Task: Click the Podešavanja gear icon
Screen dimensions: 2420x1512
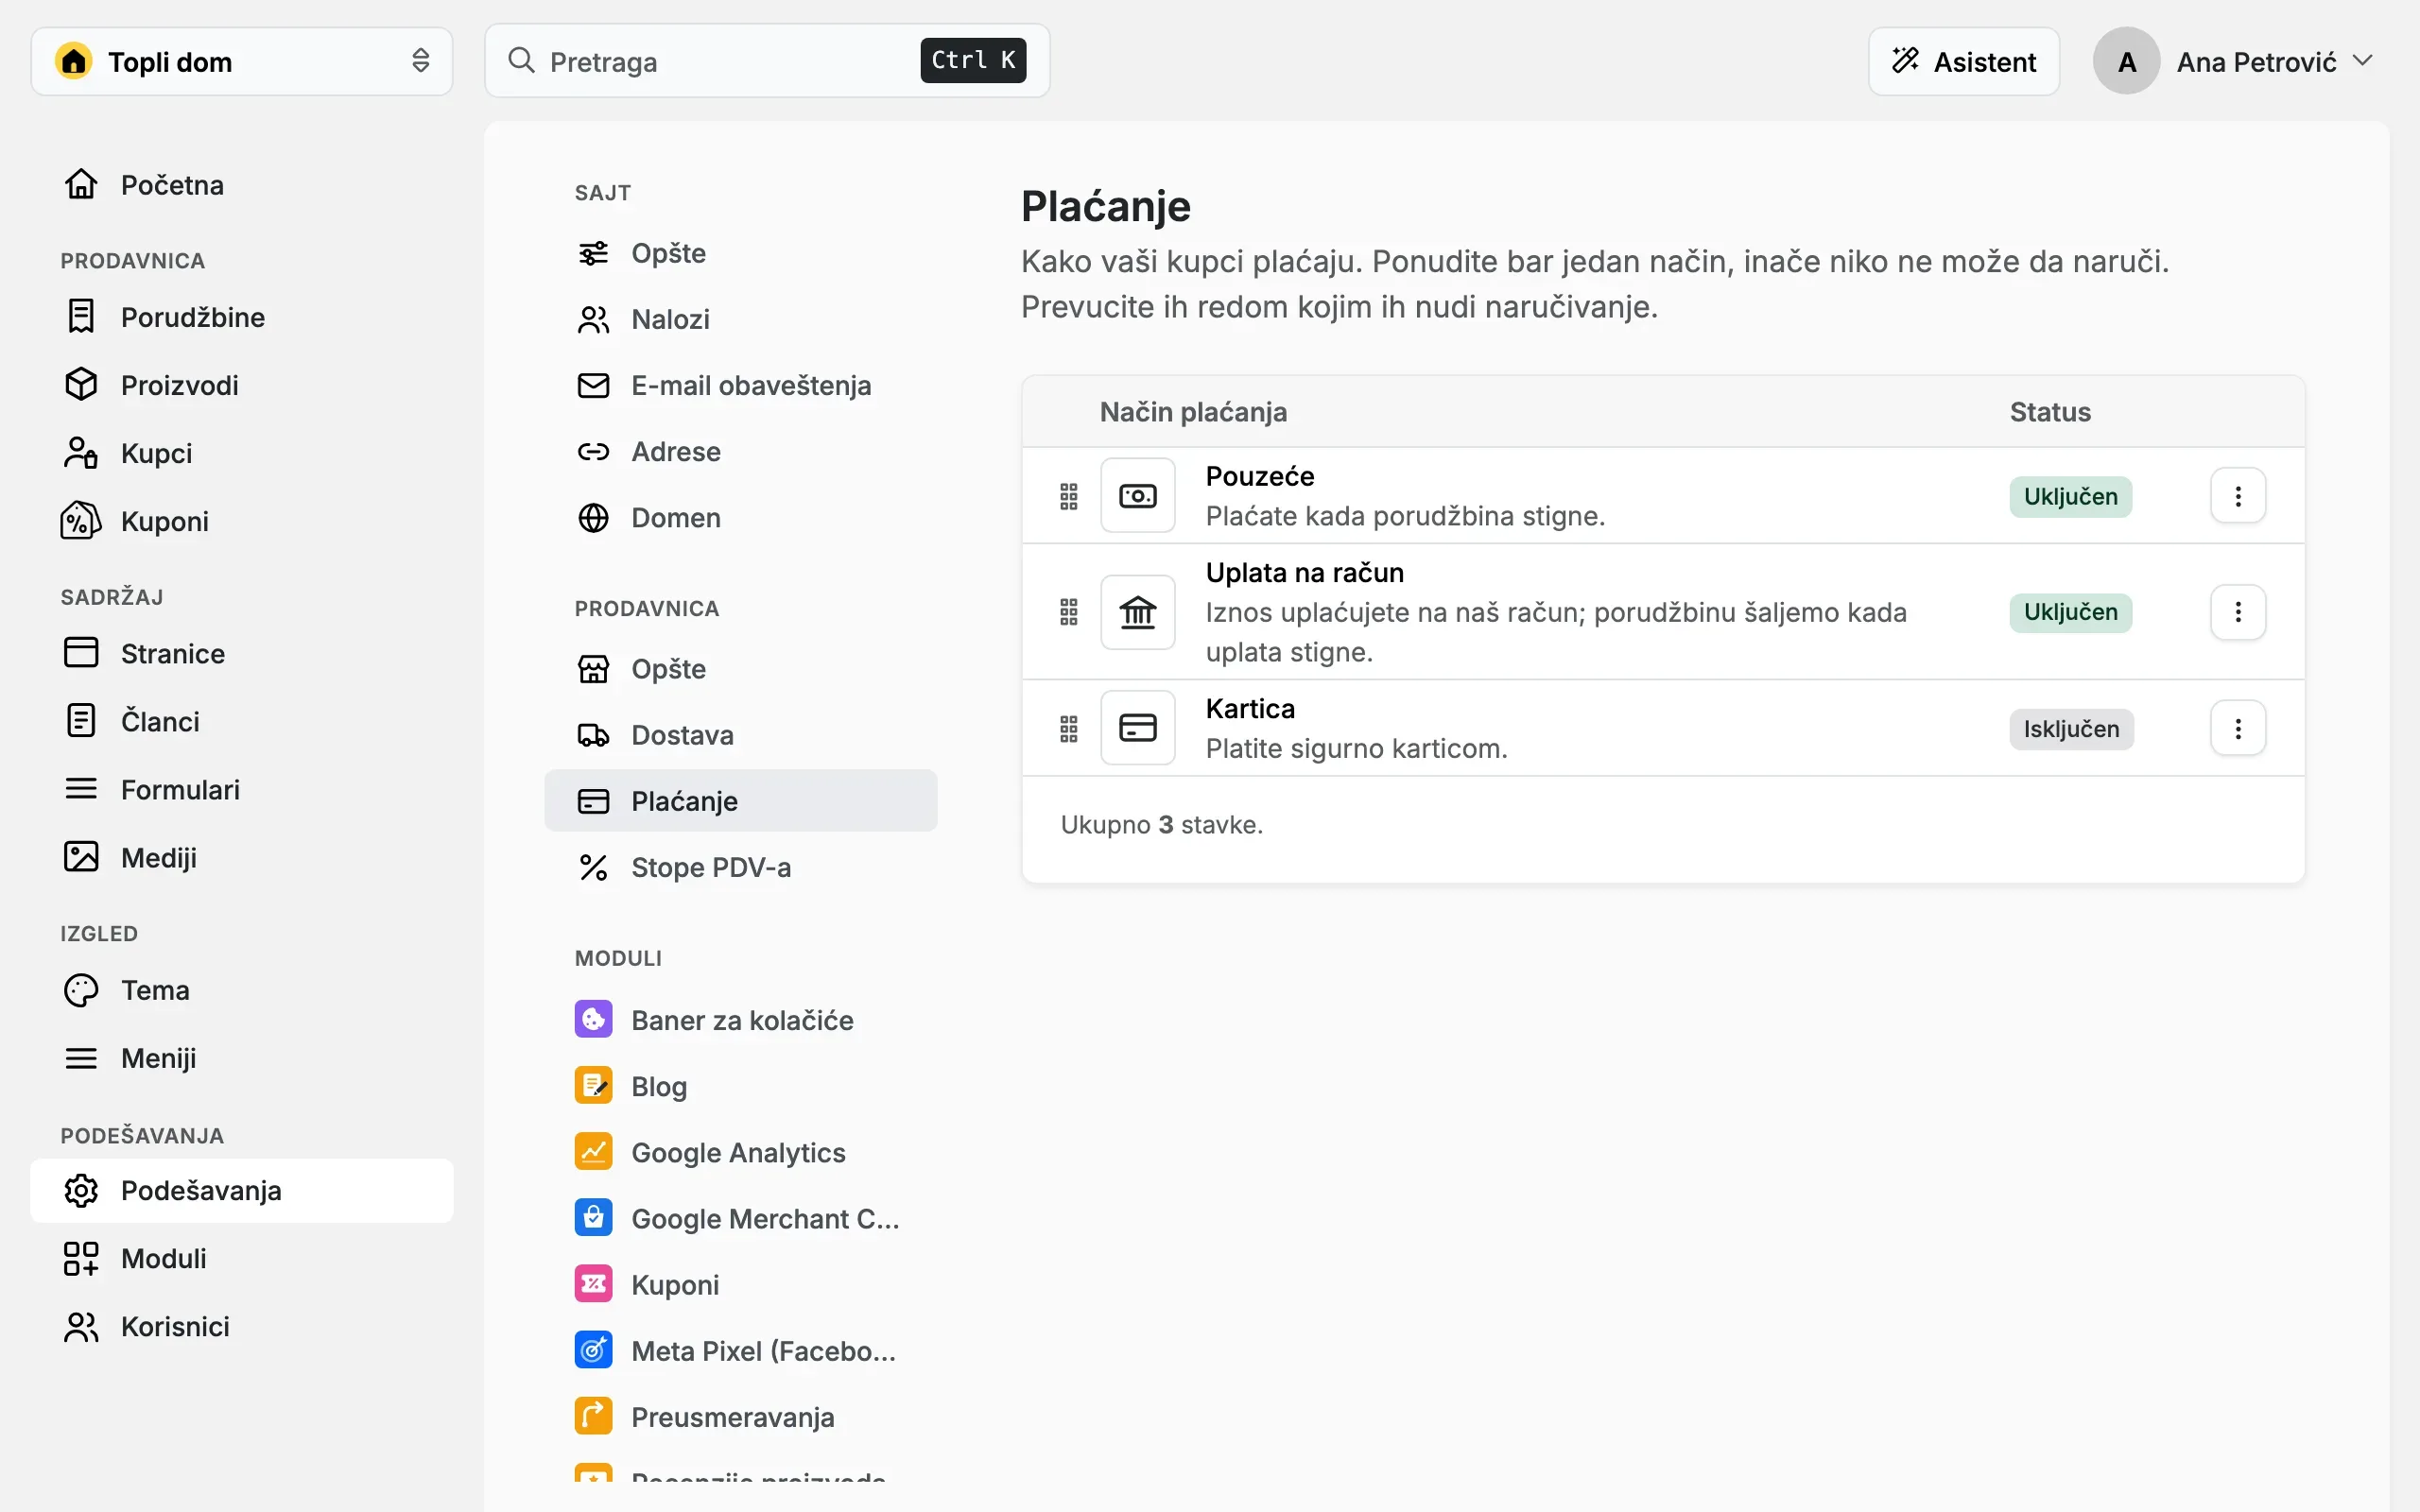Action: (x=81, y=1190)
